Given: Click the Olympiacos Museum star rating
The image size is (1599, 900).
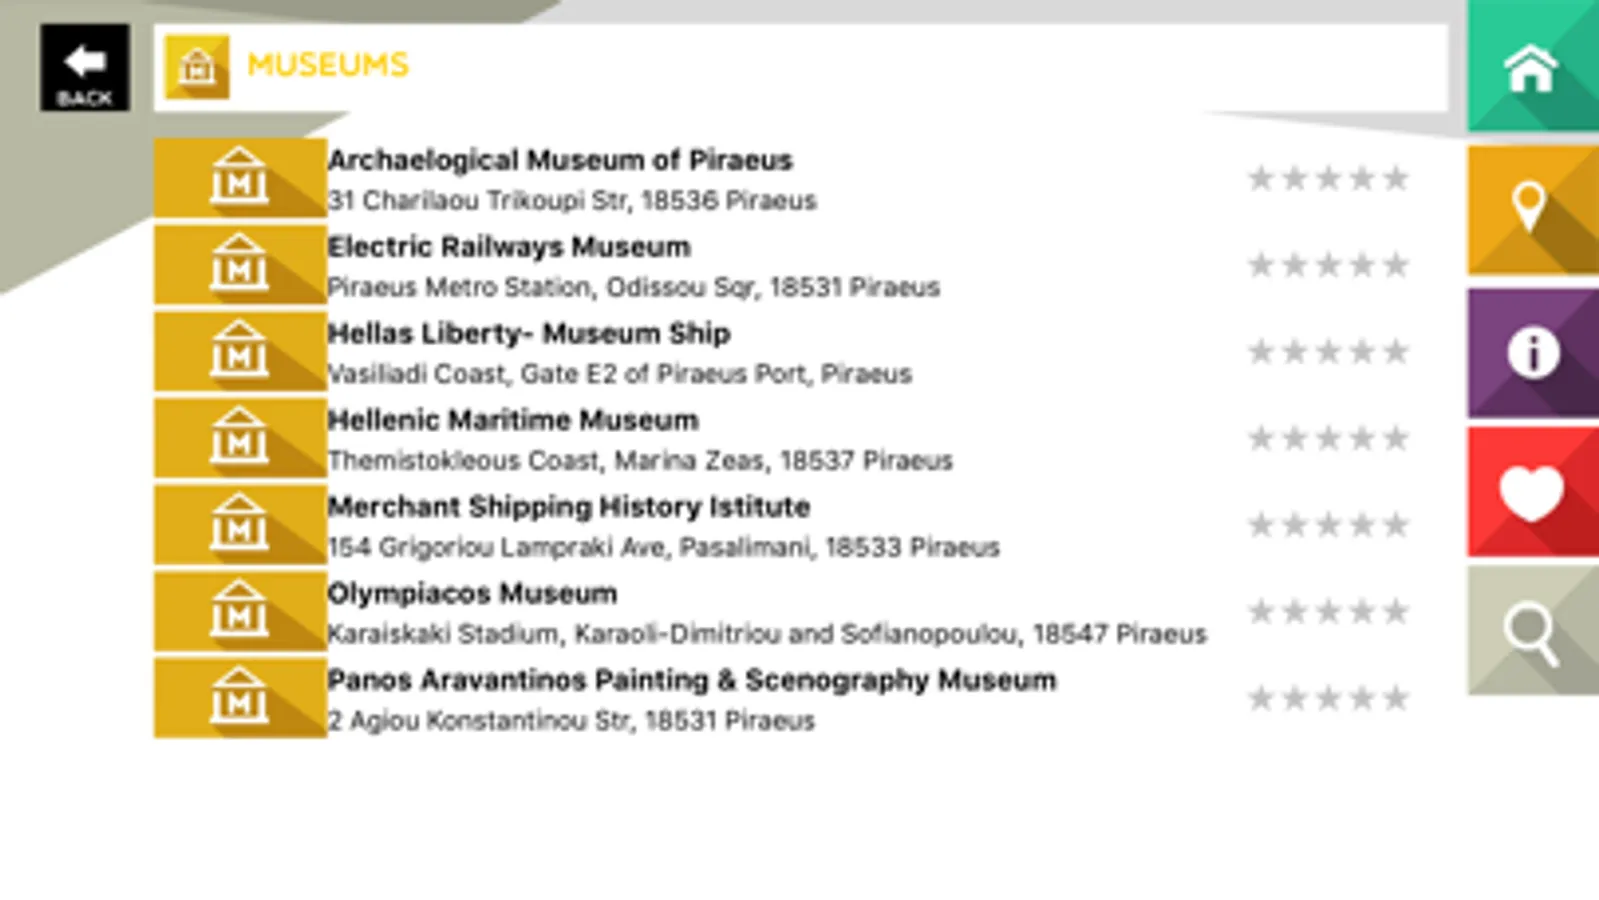Looking at the screenshot, I should pos(1328,611).
